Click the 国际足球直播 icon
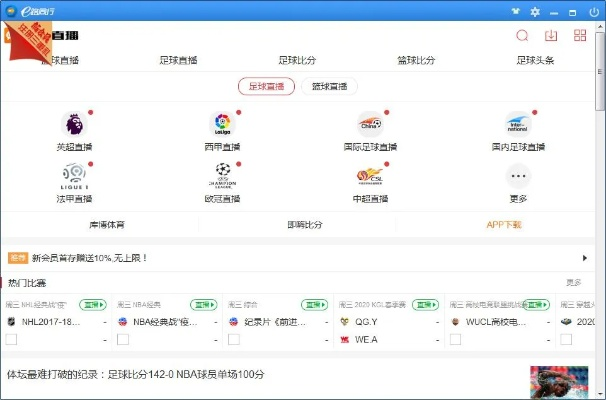The width and height of the screenshot is (606, 400). click(x=370, y=125)
